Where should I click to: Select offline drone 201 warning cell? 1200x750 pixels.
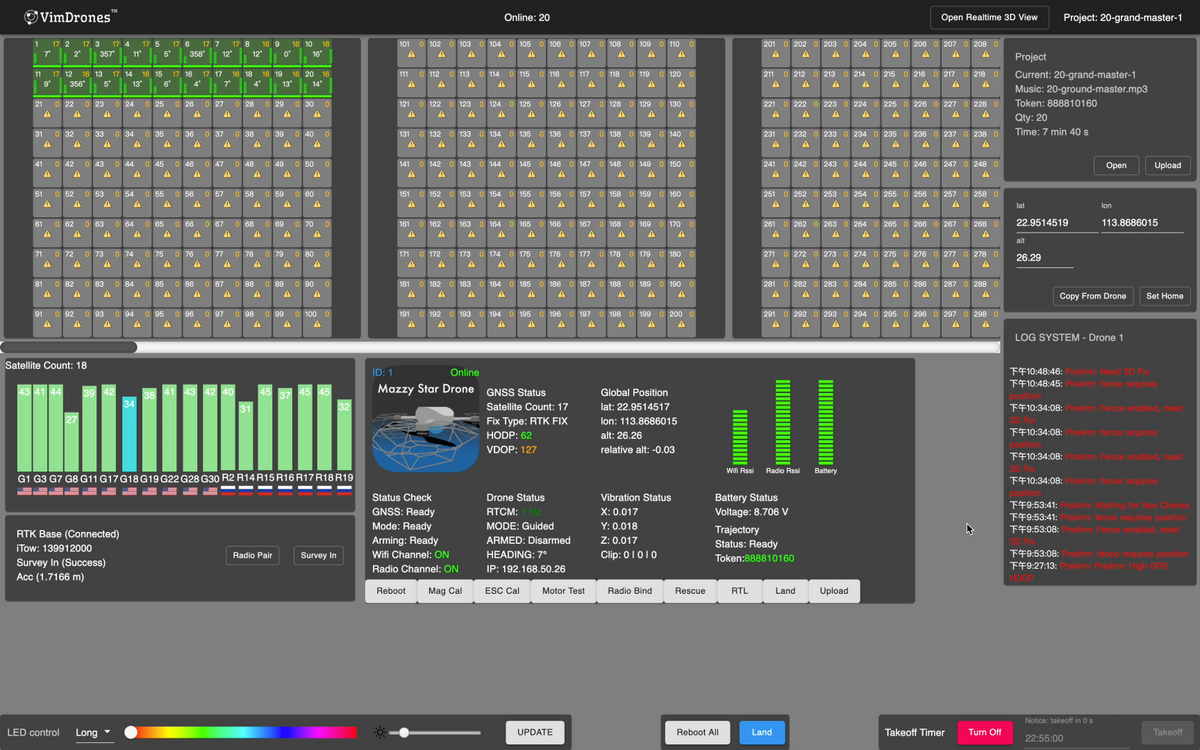click(775, 52)
